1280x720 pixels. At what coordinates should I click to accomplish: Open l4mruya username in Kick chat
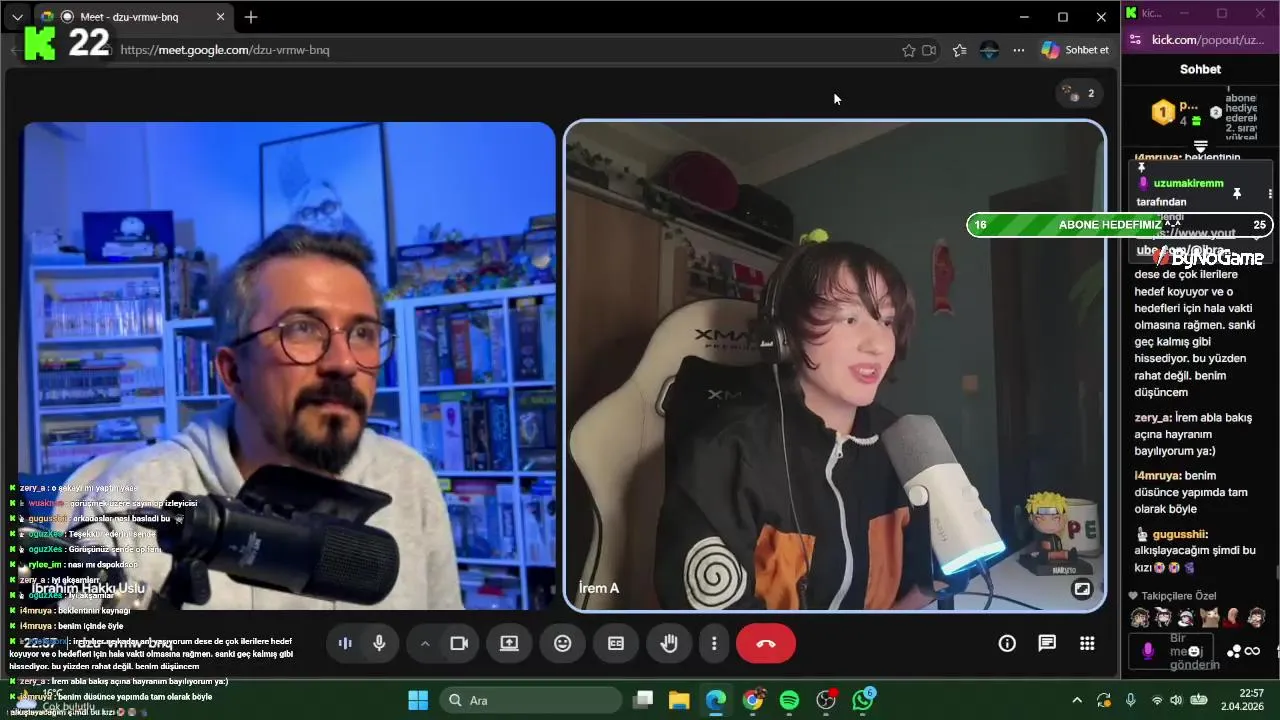pyautogui.click(x=1159, y=476)
